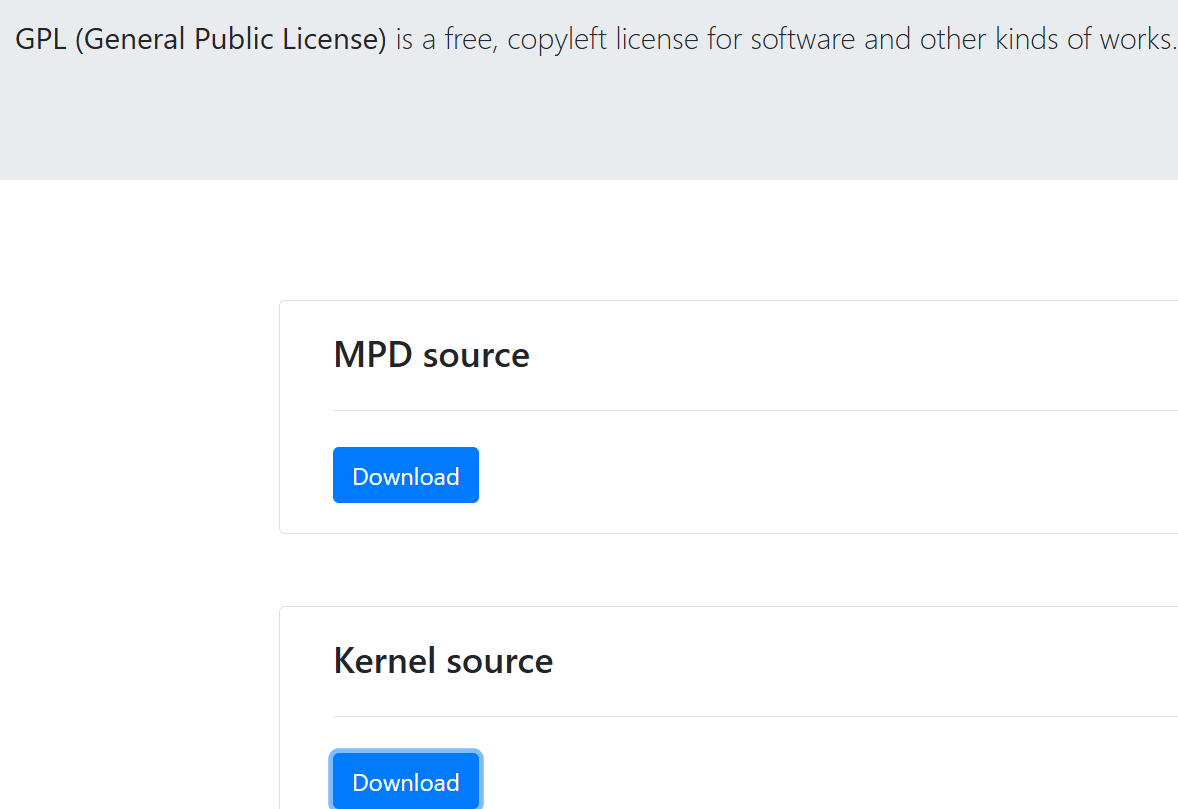
Task: Click the word 'License' in the bold text
Action: point(336,40)
